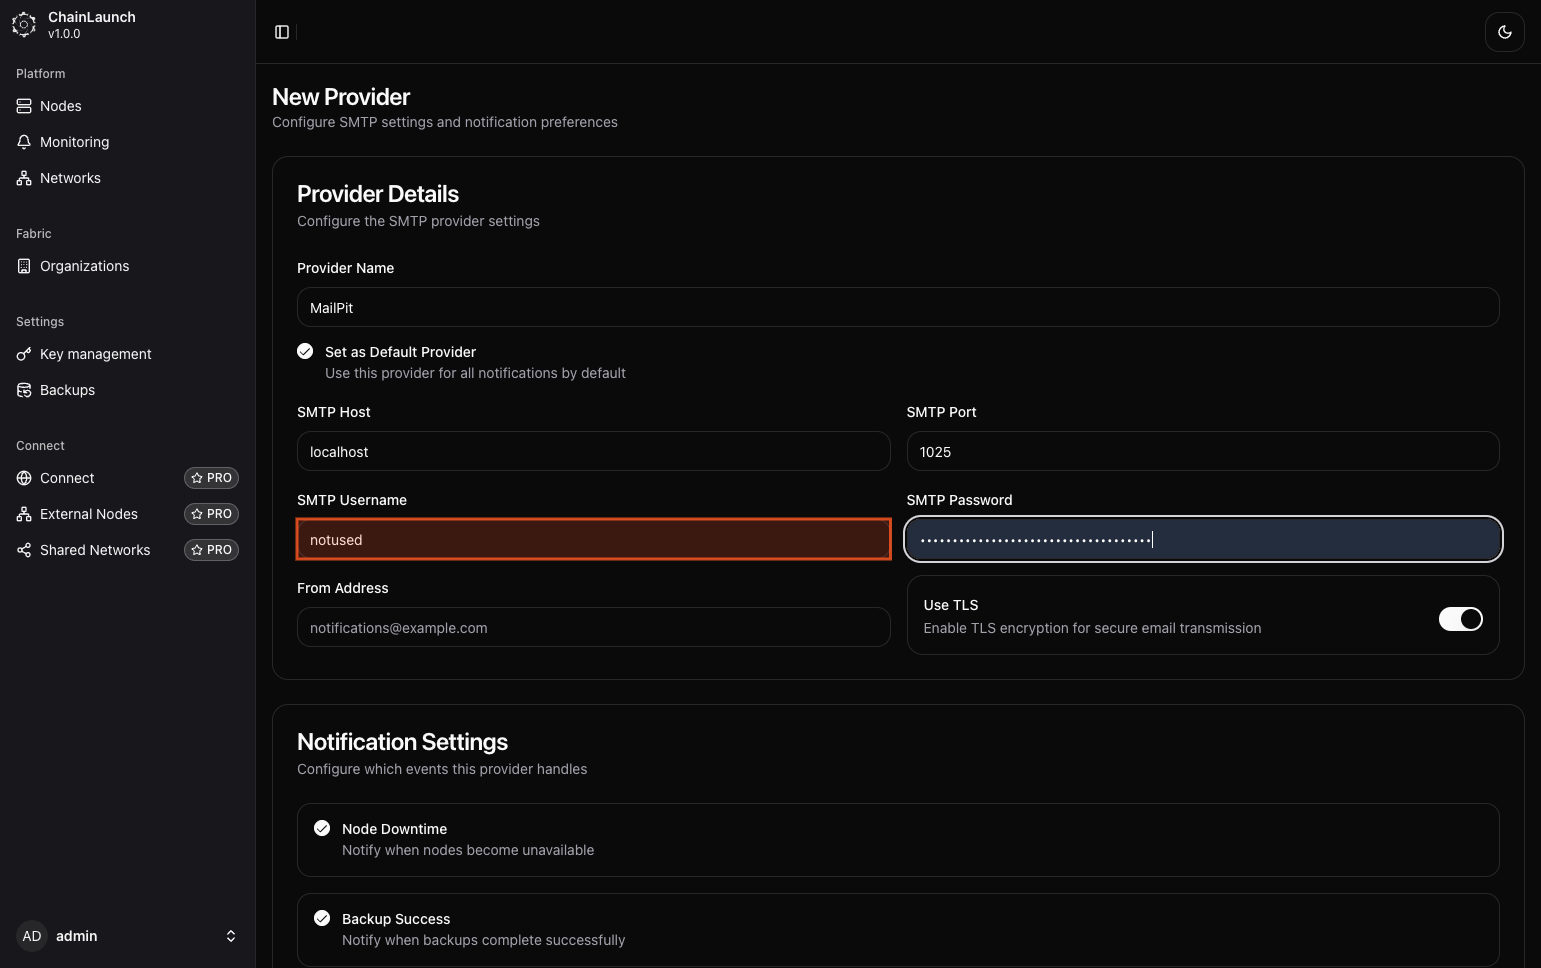The width and height of the screenshot is (1541, 968).
Task: Focus the From Address field
Action: point(593,628)
